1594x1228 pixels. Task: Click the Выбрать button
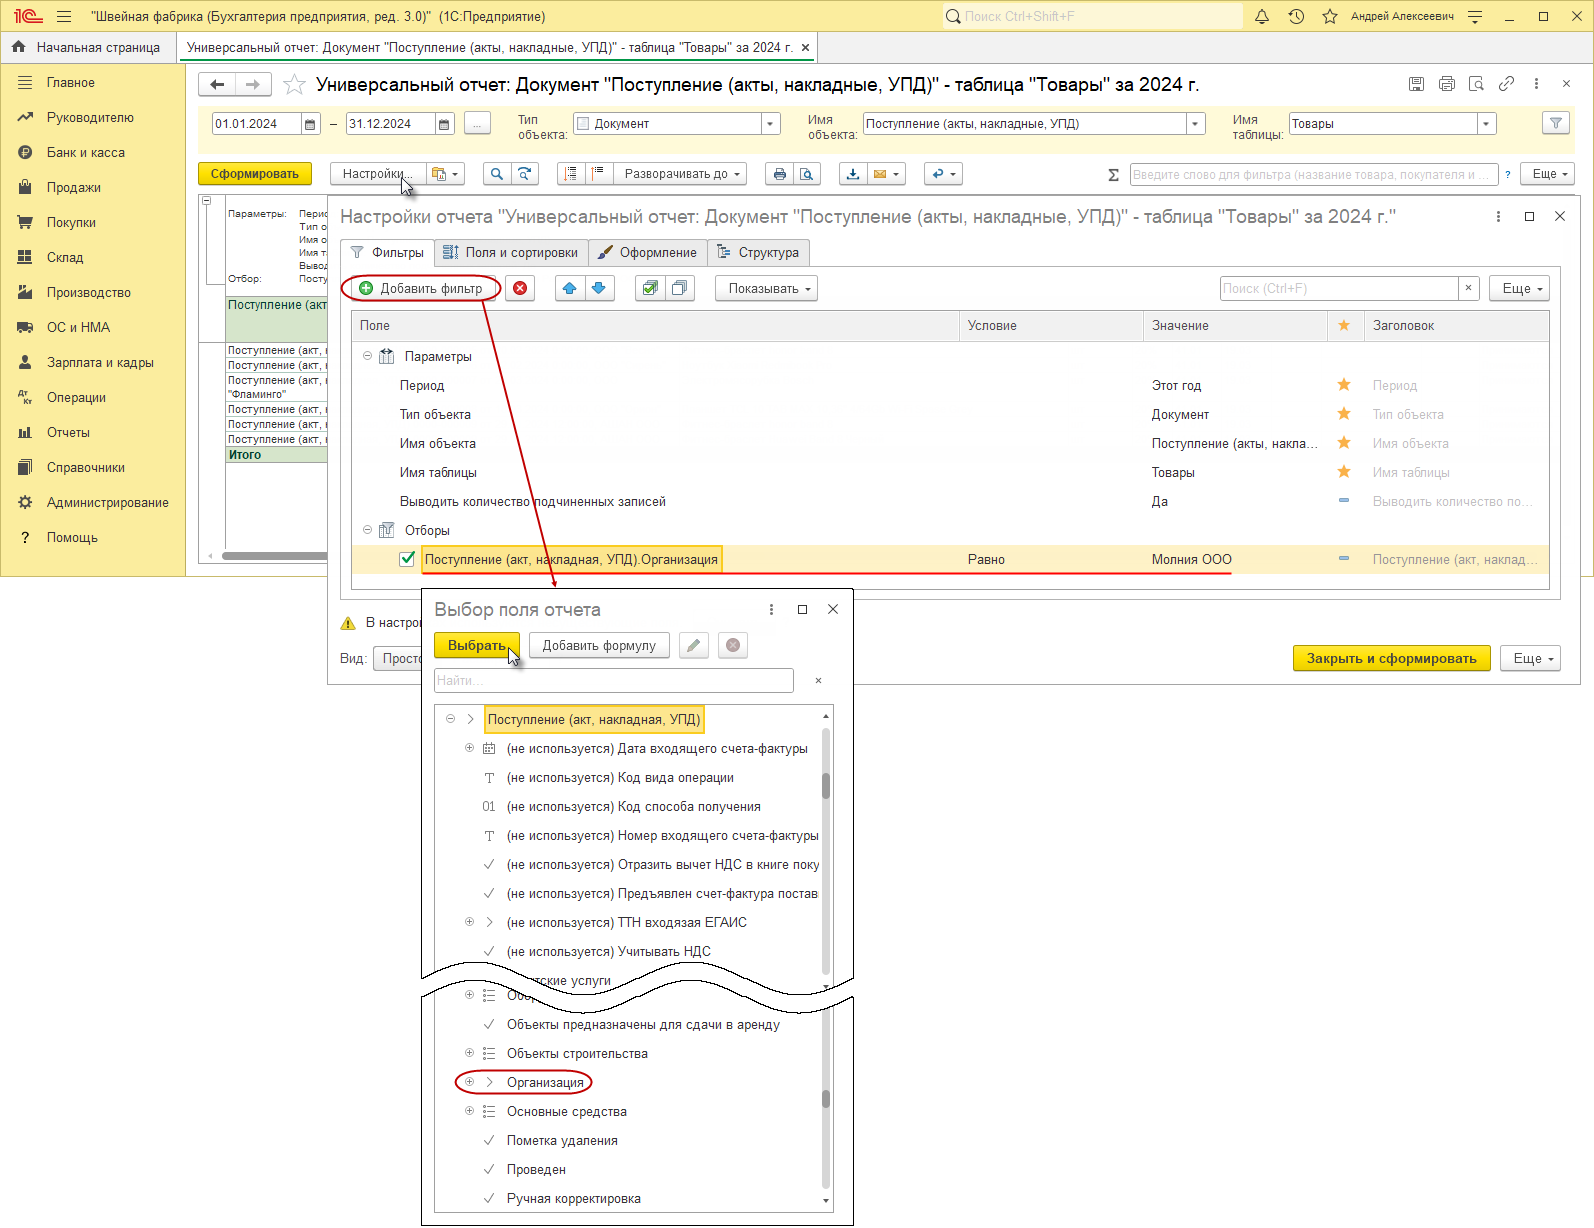(477, 645)
